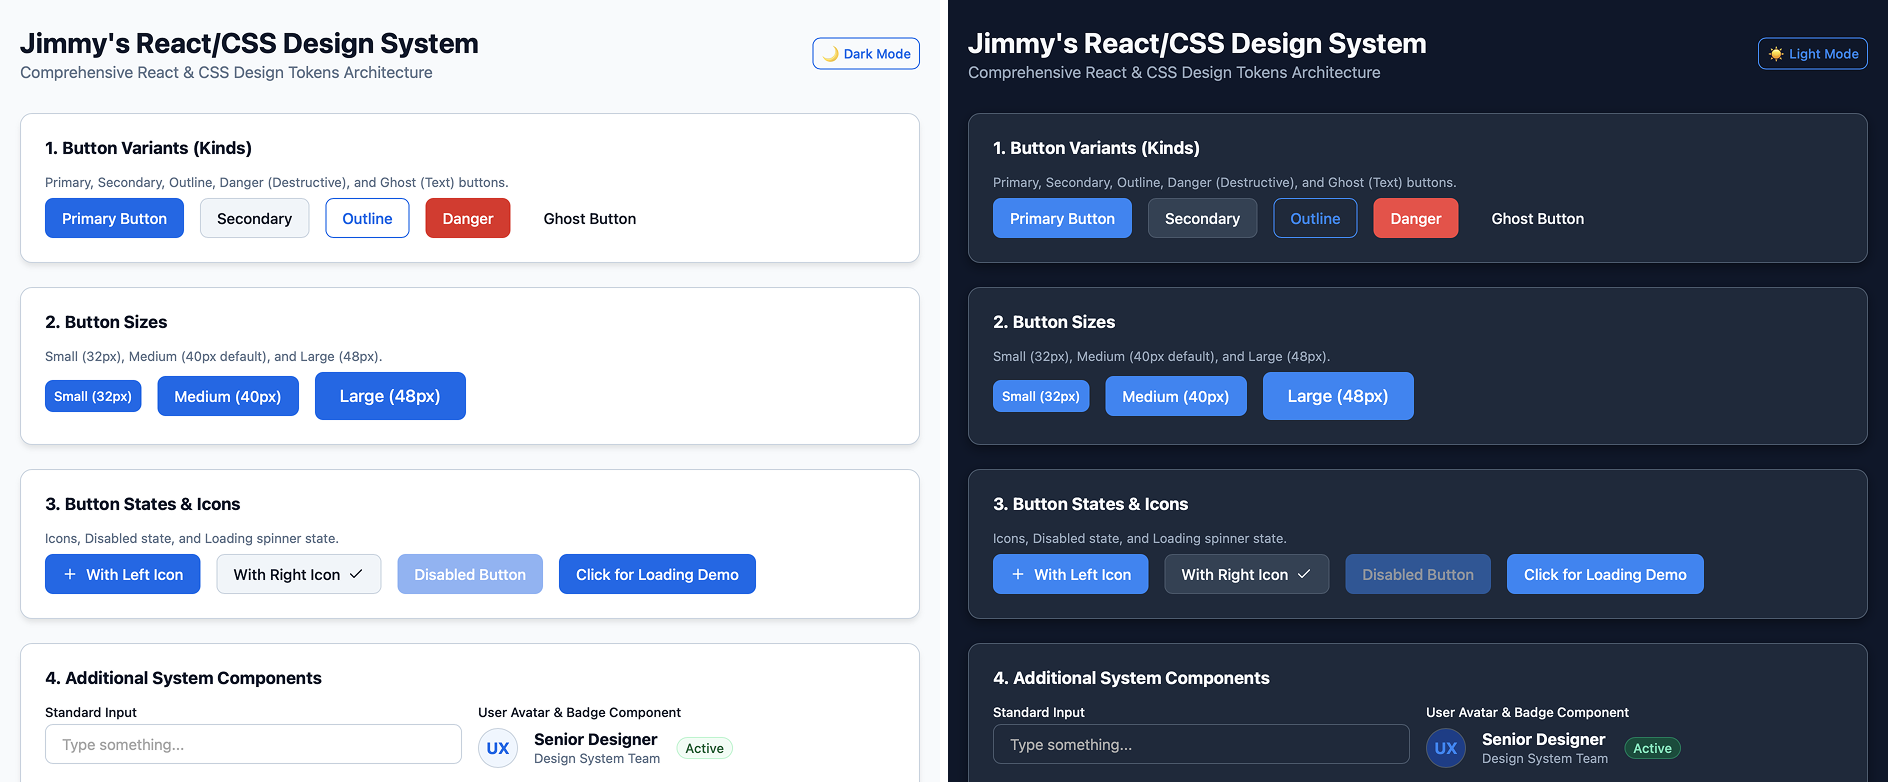Click dark heading '4. Additional System Components'
This screenshot has height=782, width=1888.
click(x=1131, y=678)
